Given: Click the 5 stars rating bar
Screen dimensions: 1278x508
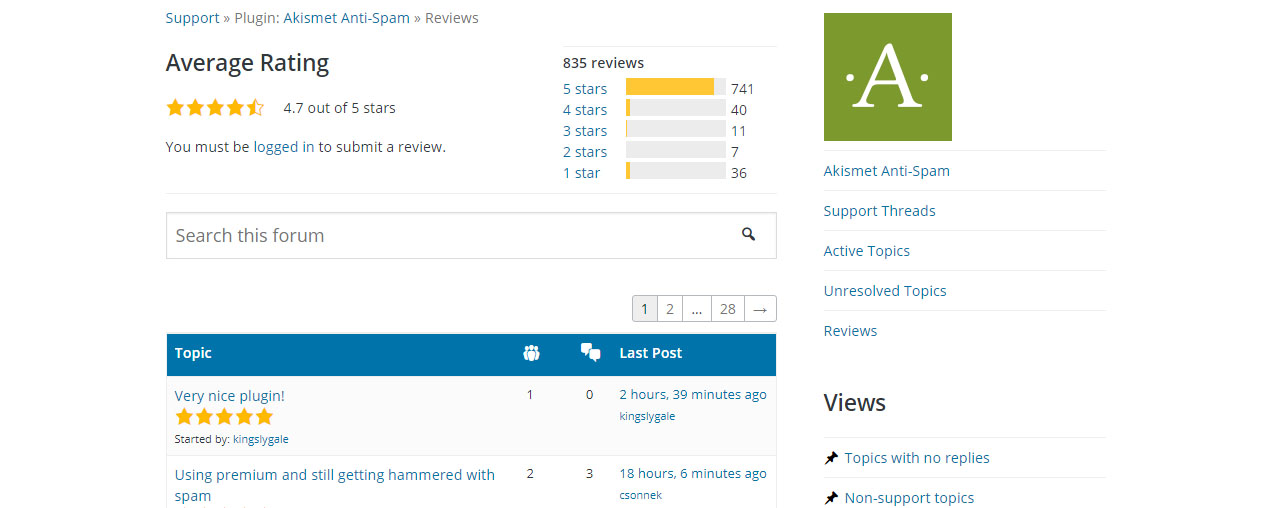Looking at the screenshot, I should (676, 87).
